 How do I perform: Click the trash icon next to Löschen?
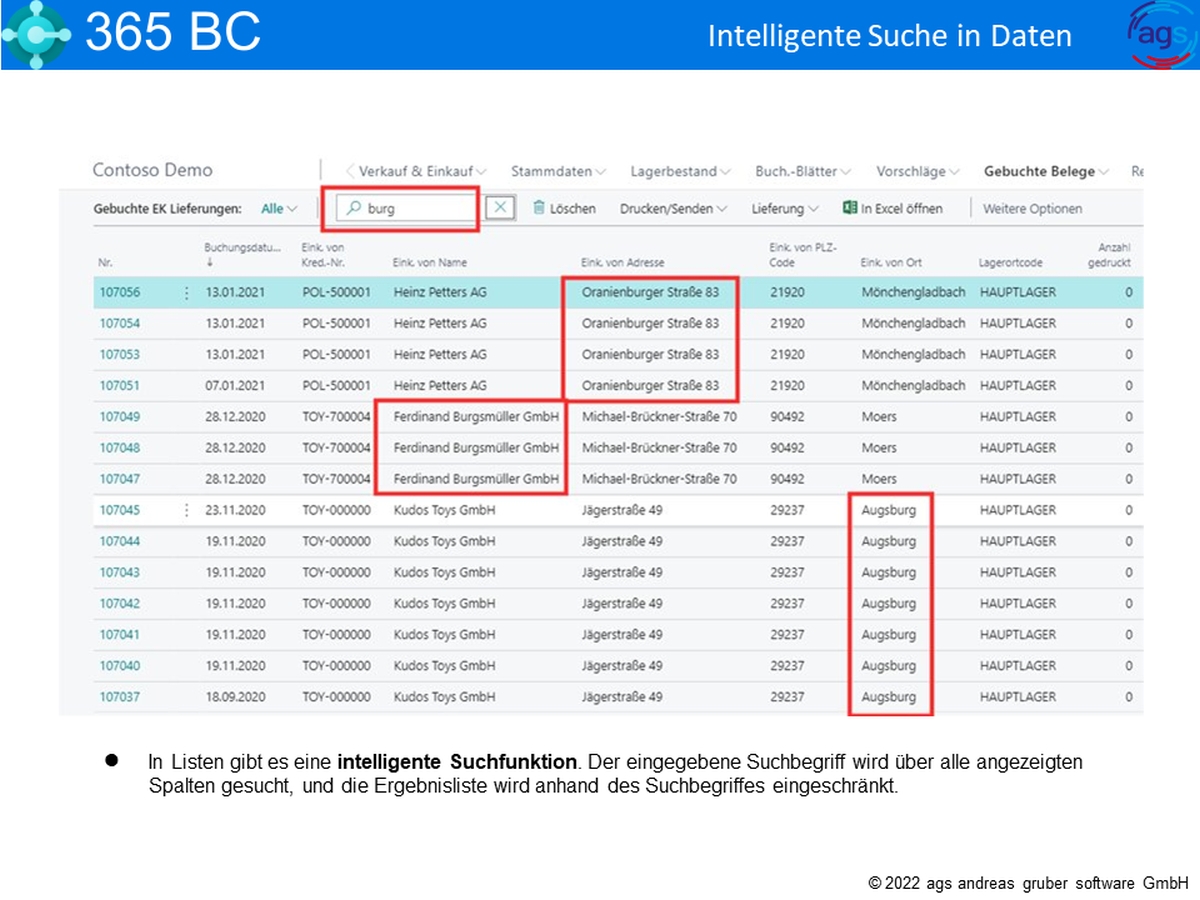[x=539, y=208]
